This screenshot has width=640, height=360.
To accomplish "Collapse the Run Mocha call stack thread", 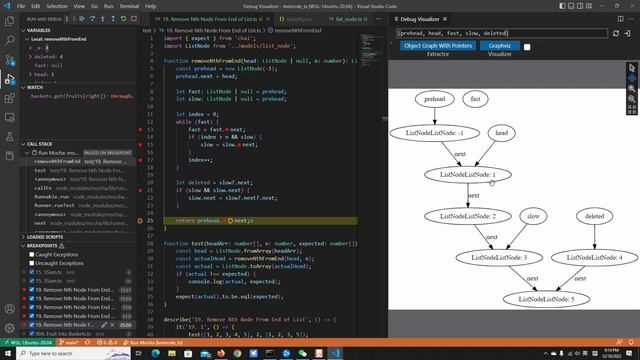I will [27, 153].
